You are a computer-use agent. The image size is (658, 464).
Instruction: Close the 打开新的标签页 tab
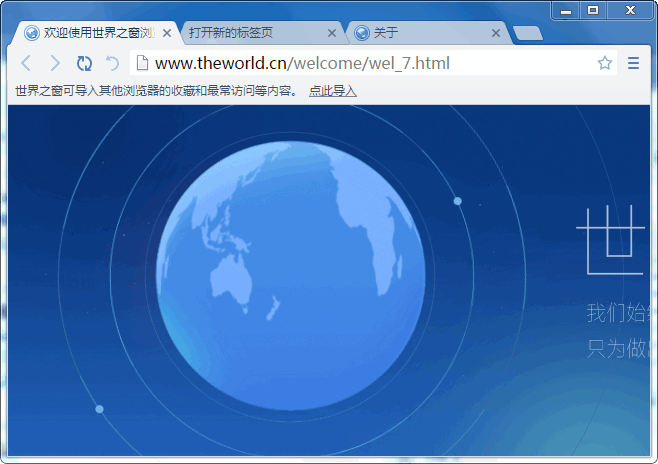332,33
